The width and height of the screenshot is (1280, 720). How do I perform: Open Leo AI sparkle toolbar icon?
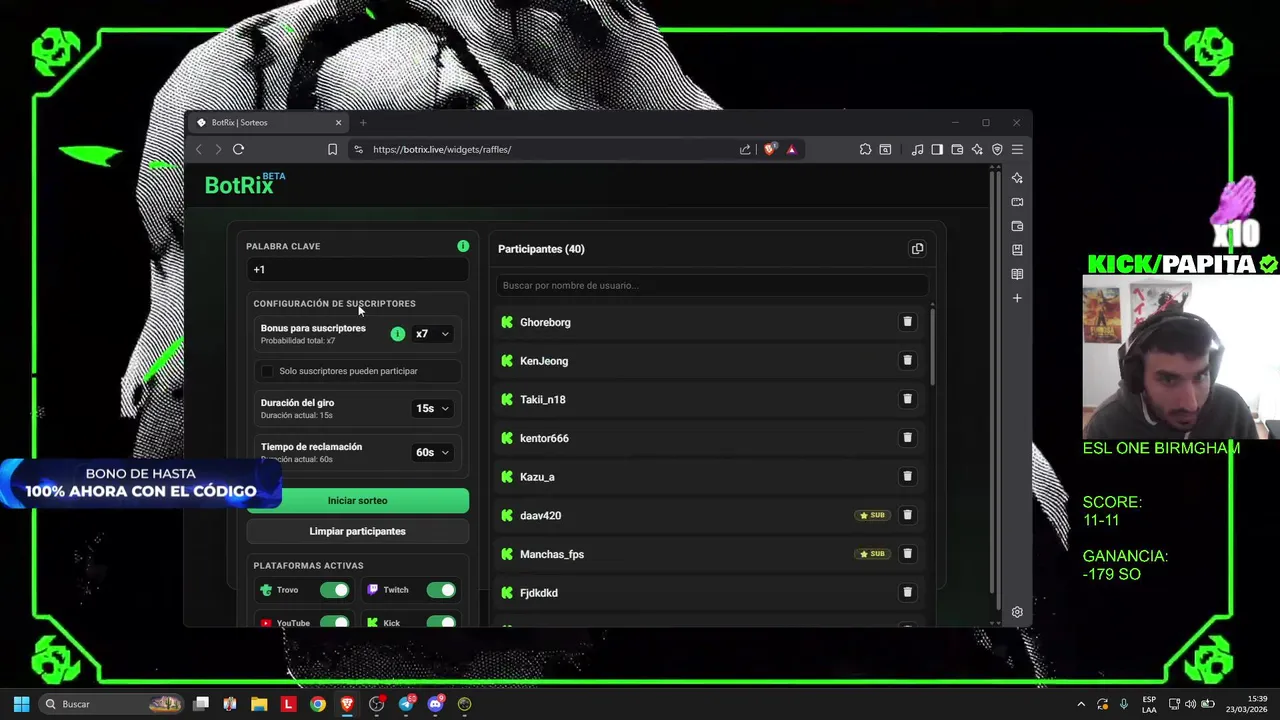(x=977, y=149)
